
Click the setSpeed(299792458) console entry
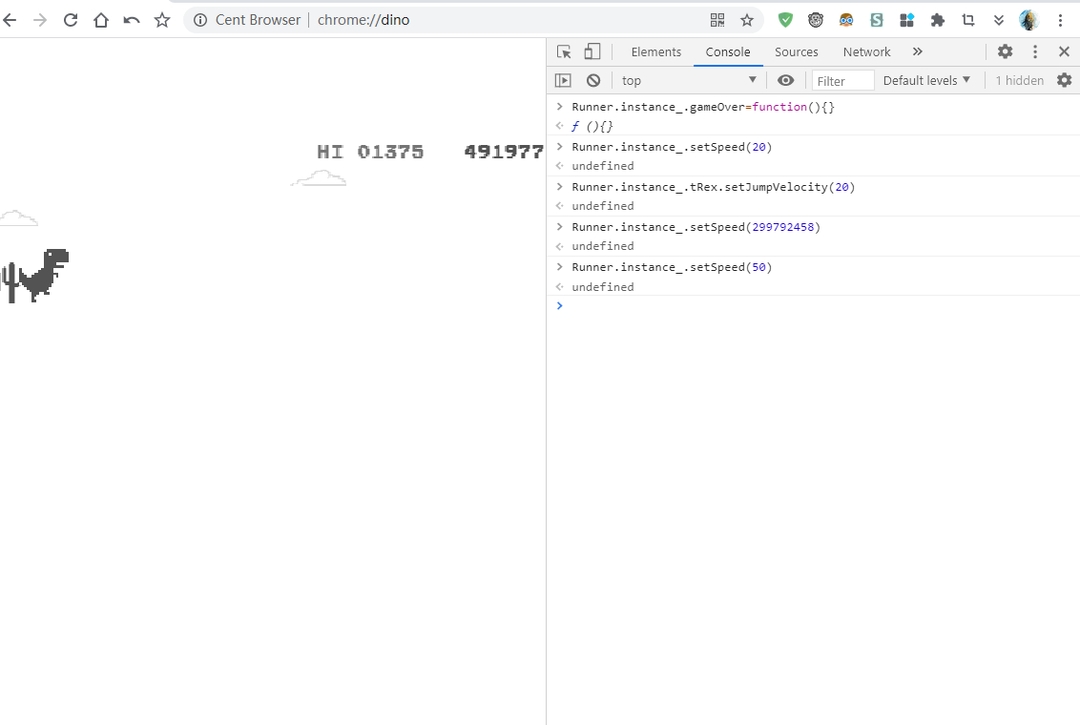click(695, 227)
